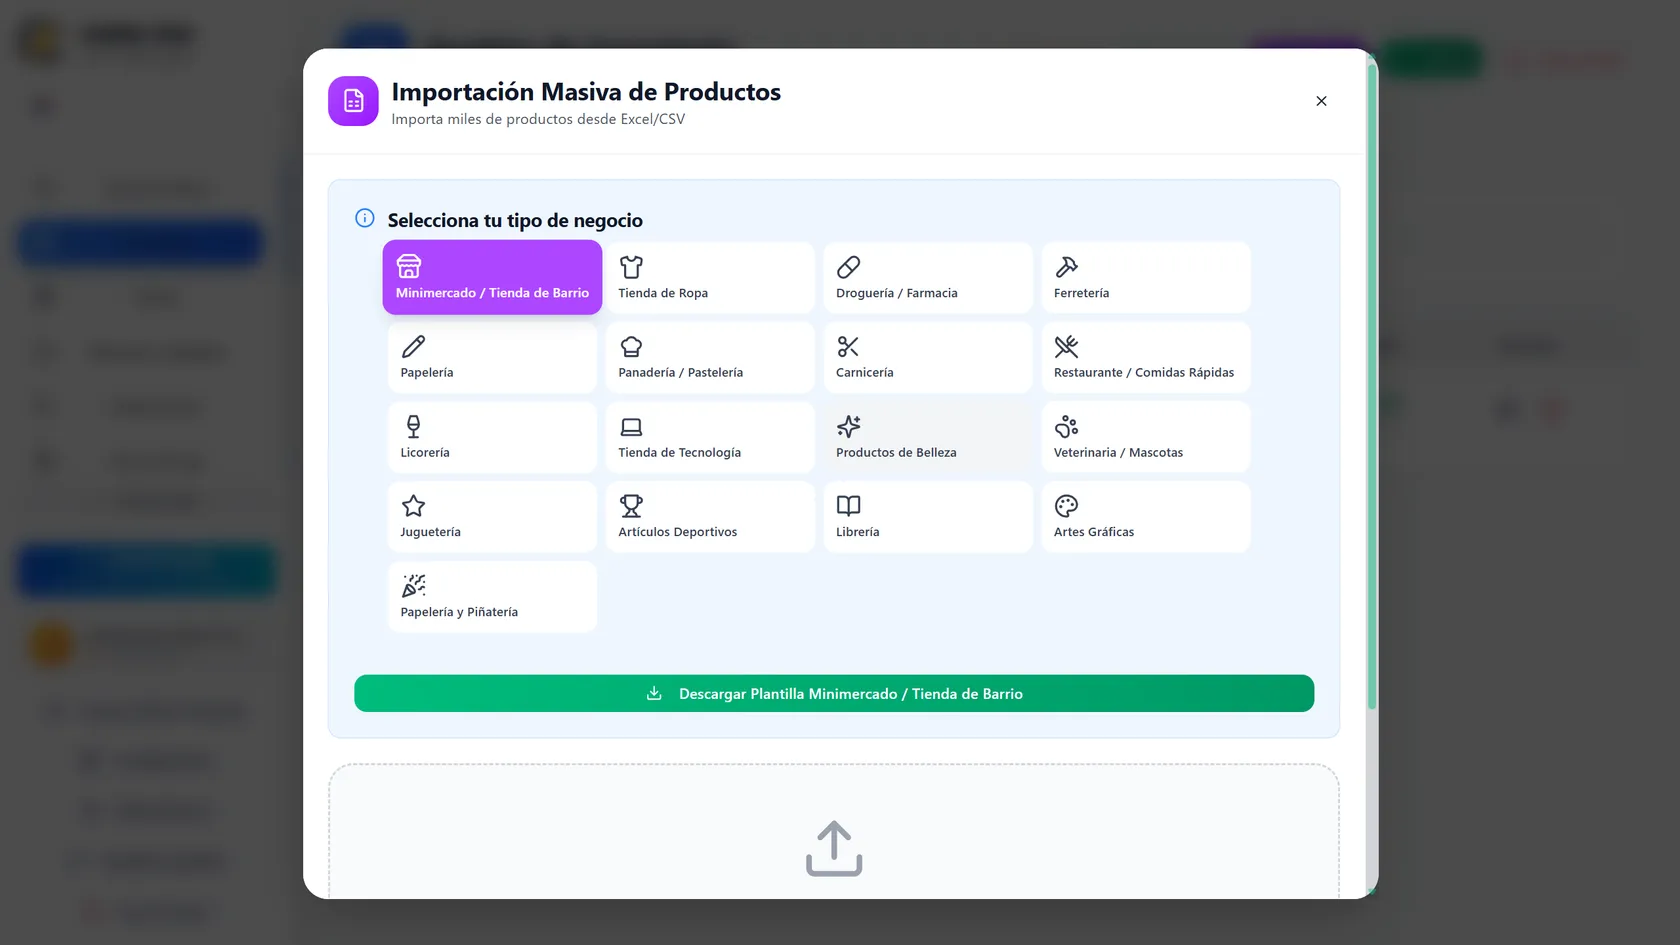Select the sparkles icon for Productos de Belleza
Image resolution: width=1680 pixels, height=945 pixels.
848,427
